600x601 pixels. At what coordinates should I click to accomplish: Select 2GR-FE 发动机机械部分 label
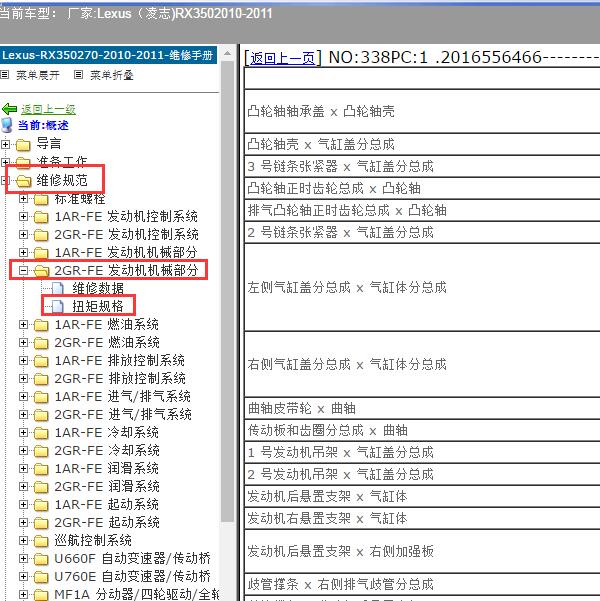click(x=126, y=271)
